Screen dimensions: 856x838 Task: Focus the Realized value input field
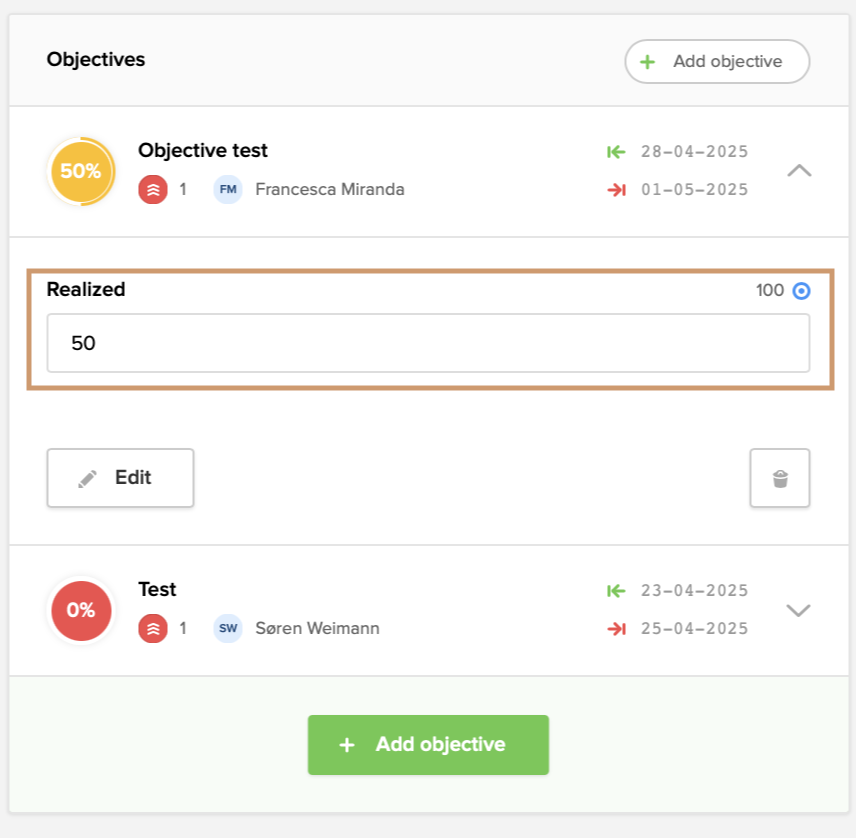pos(428,343)
